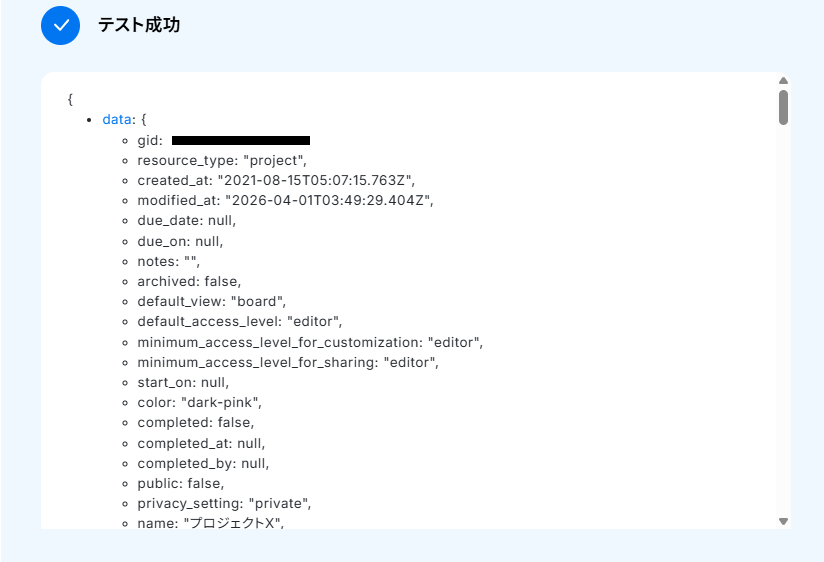Select the resource_type "project" line

[222, 160]
